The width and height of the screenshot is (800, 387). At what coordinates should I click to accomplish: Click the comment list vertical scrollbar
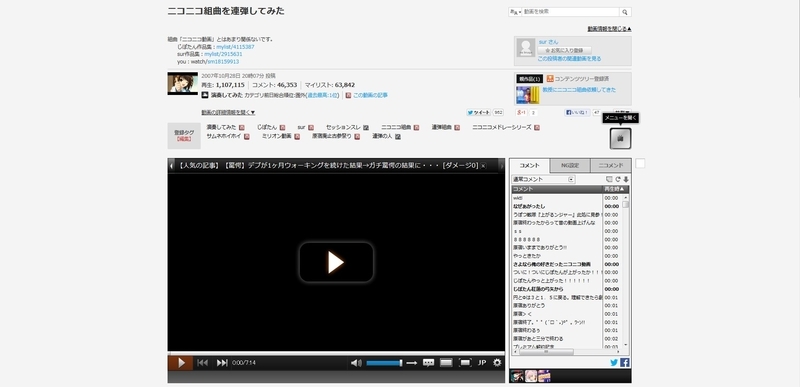pos(626,271)
